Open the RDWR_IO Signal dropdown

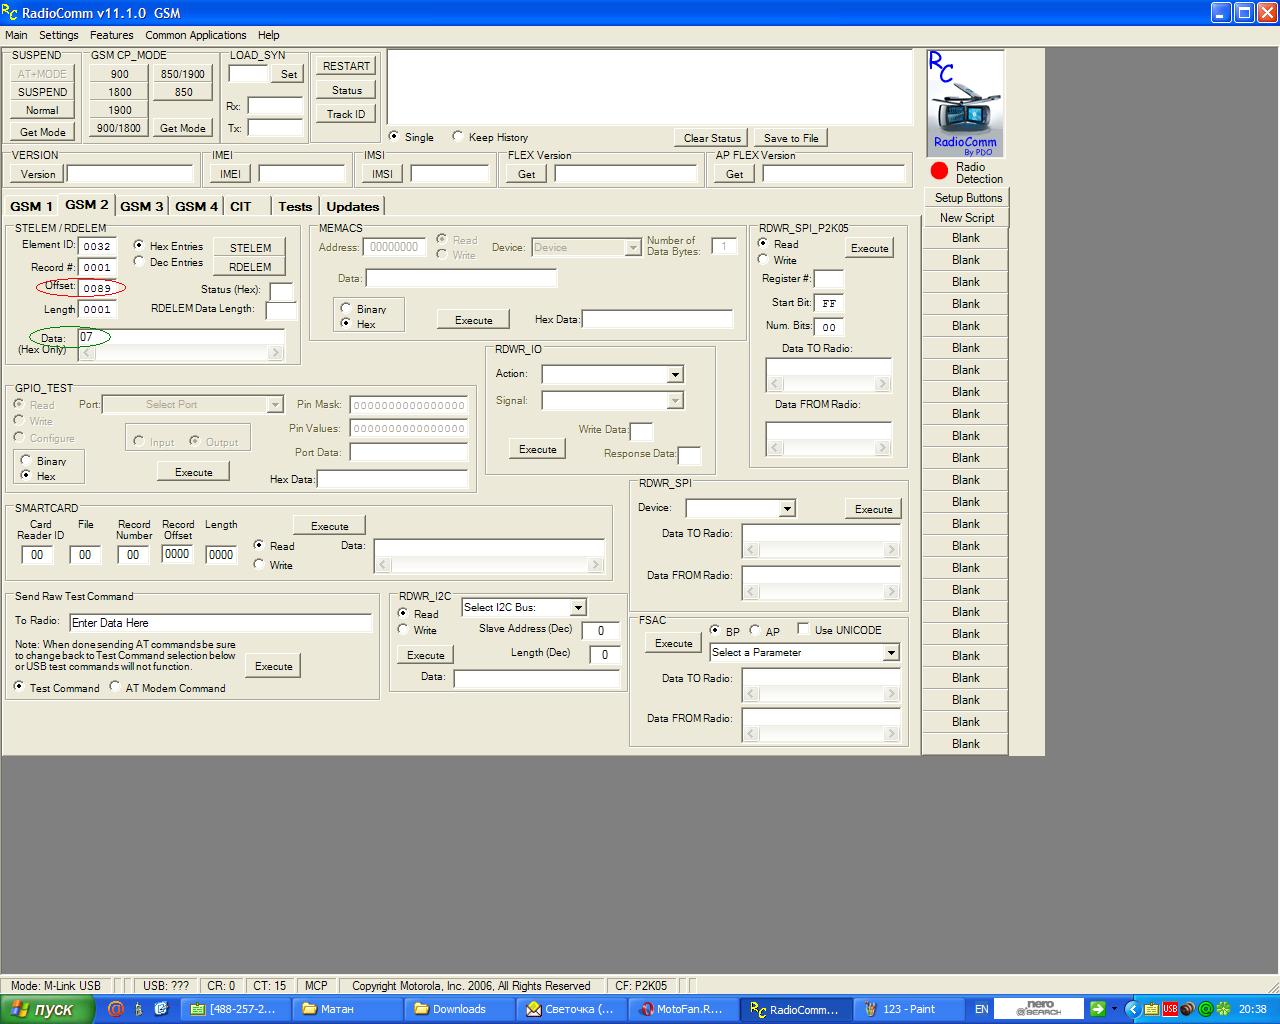(x=675, y=400)
